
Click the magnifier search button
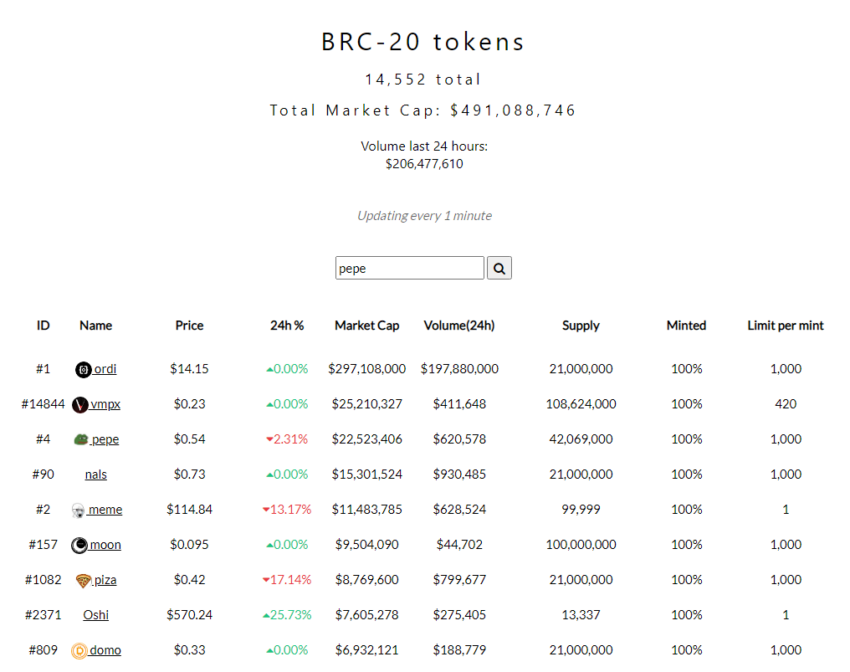point(499,268)
